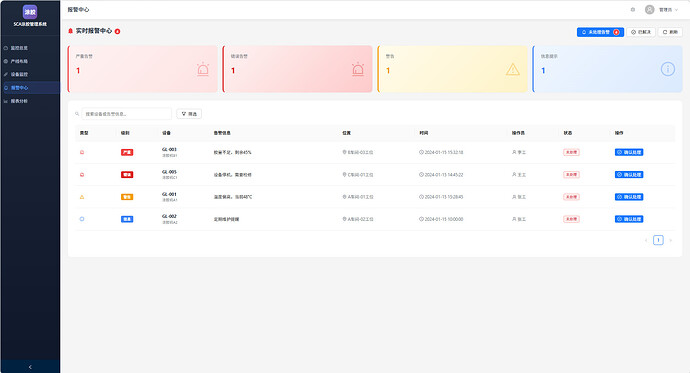Select device name "GL-003"

(x=169, y=150)
